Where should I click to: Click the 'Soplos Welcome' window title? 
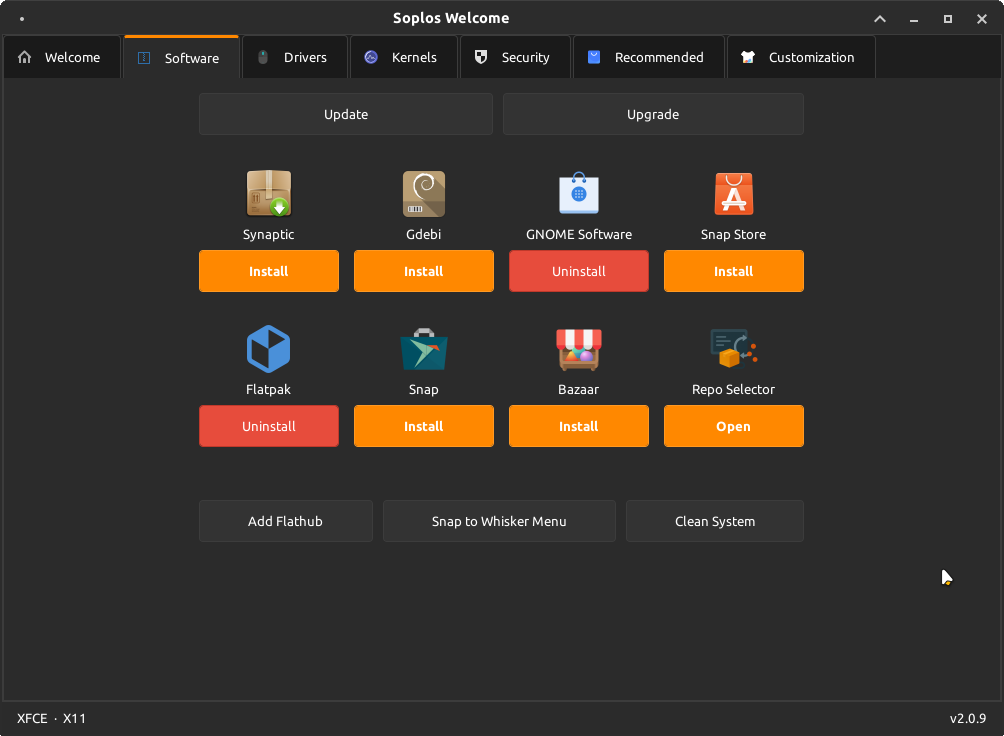coord(451,18)
